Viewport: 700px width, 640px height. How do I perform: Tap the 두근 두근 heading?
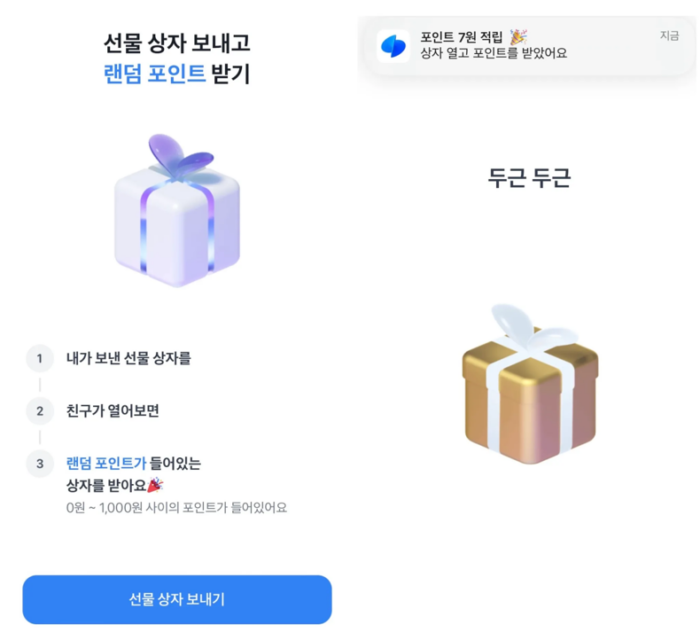click(529, 178)
